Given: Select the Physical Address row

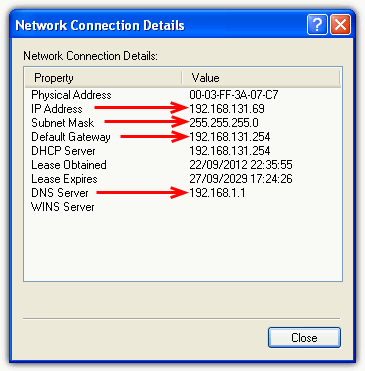Looking at the screenshot, I should (183, 95).
